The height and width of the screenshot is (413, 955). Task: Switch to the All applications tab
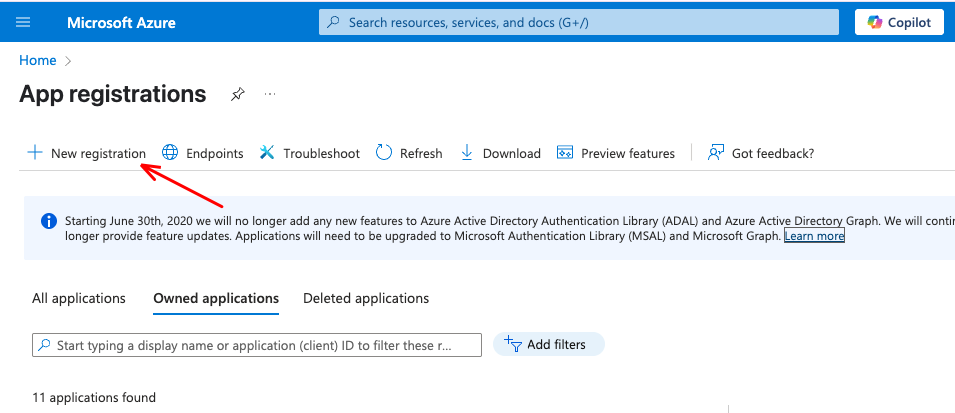point(79,298)
